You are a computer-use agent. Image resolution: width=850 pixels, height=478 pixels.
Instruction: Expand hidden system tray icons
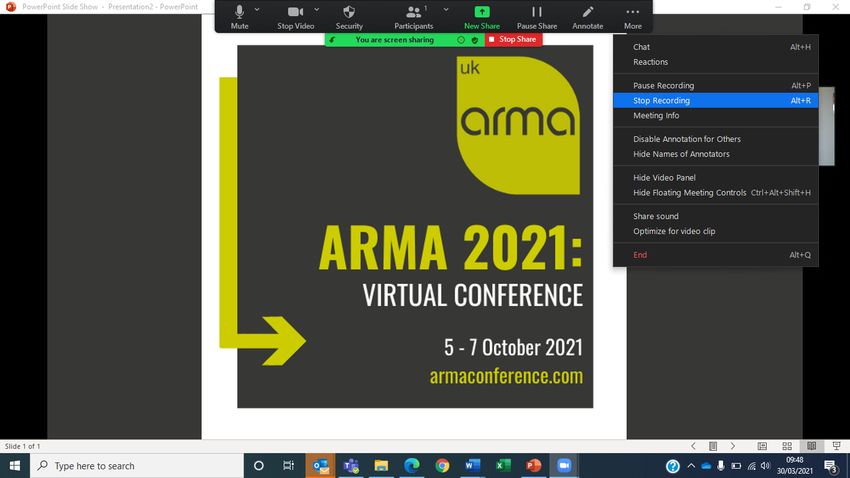[x=691, y=466]
